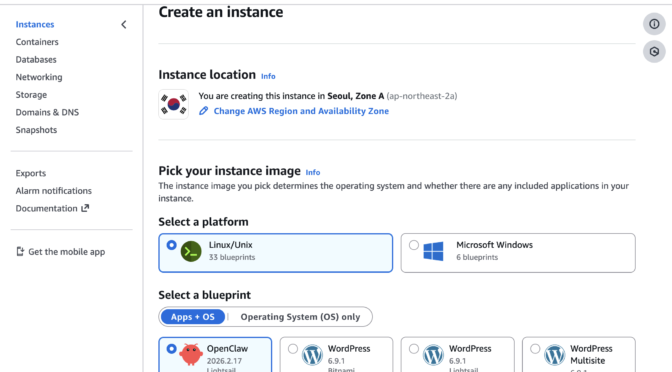672x372 pixels.
Task: Click the OpenClaw red mascot icon
Action: click(x=191, y=354)
